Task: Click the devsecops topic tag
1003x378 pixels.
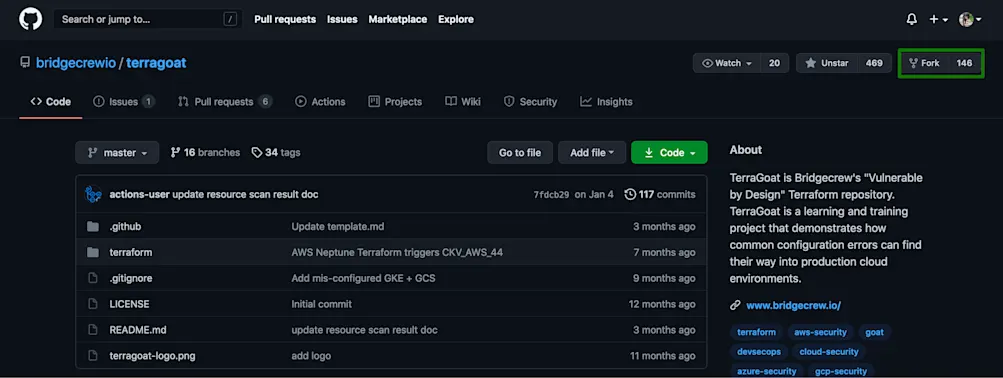Action: [x=758, y=352]
